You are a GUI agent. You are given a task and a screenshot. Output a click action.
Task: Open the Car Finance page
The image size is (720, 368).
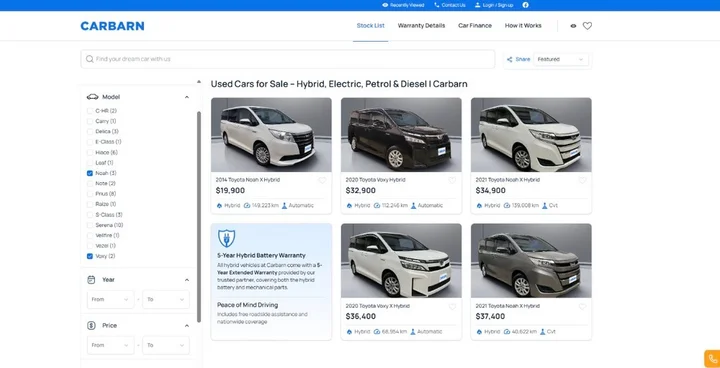tap(475, 26)
